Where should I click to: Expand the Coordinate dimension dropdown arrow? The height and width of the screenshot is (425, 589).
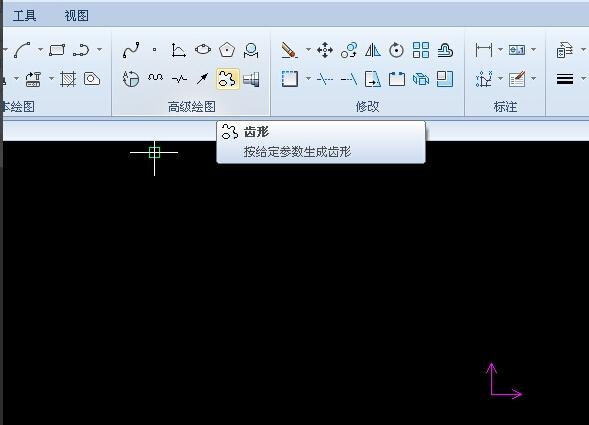coord(500,79)
